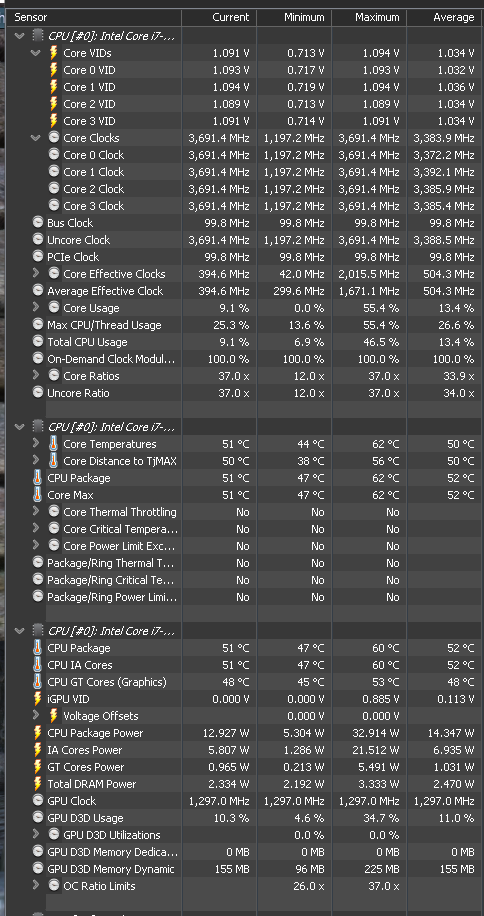Click the lightning icon next to Core 1 VID
Viewport: 484px width, 916px height.
54,86
